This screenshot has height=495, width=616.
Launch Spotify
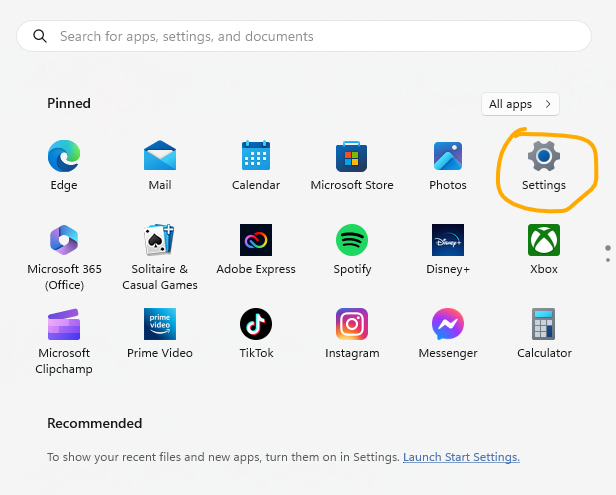(352, 249)
